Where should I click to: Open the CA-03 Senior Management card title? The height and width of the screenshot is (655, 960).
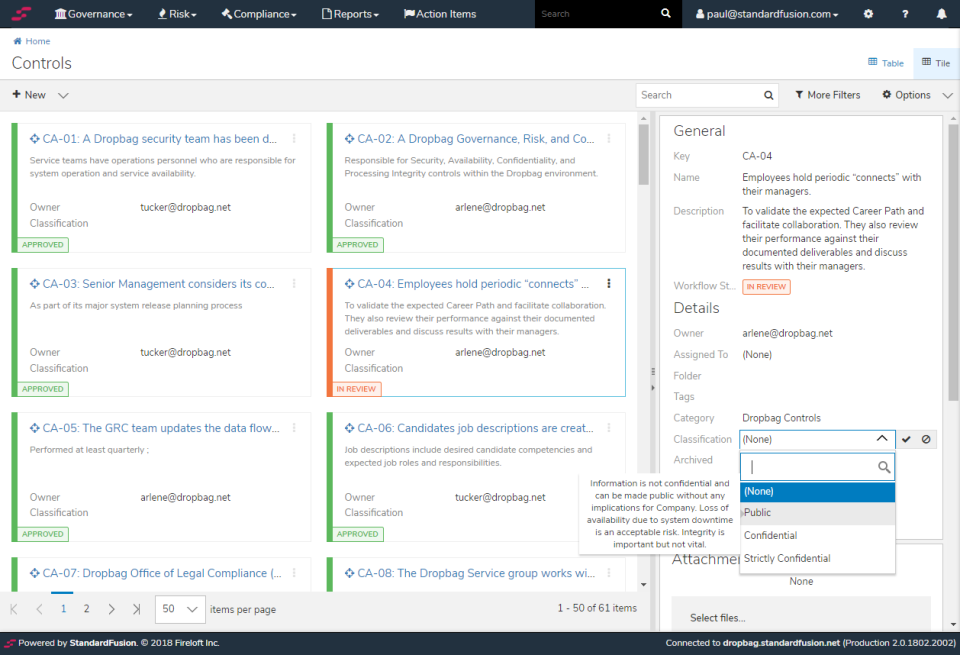click(158, 284)
